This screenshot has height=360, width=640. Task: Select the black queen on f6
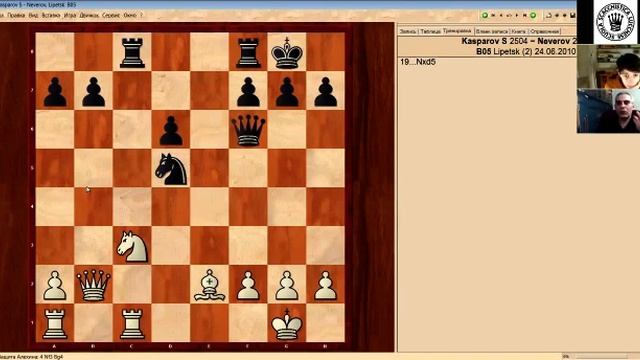coord(248,129)
